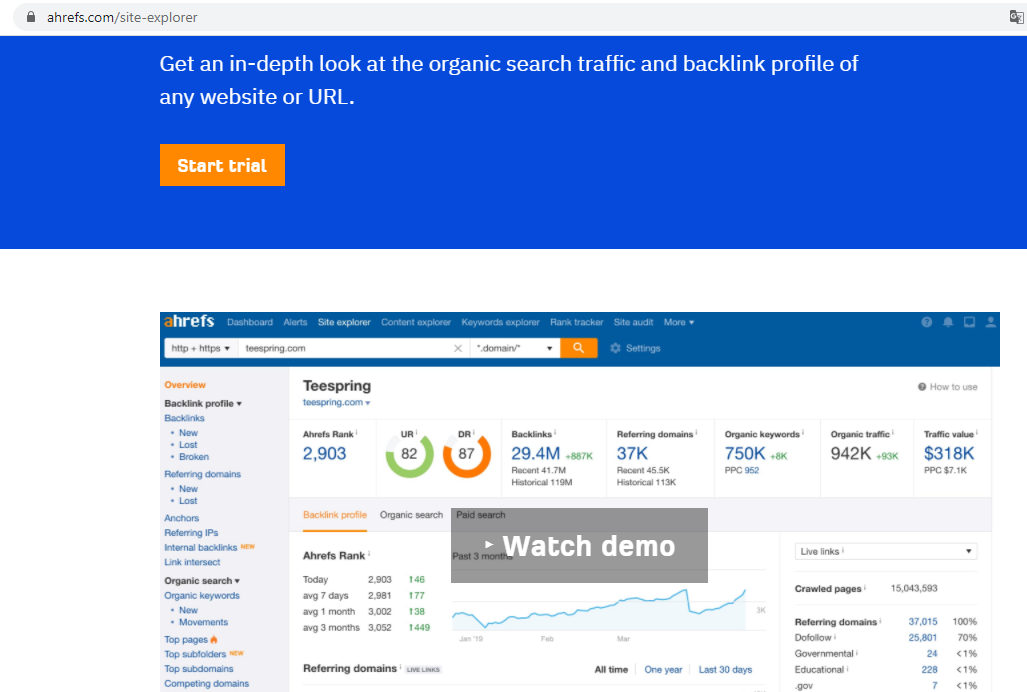Click the Educational 228 count
This screenshot has height=692, width=1027.
[x=929, y=670]
